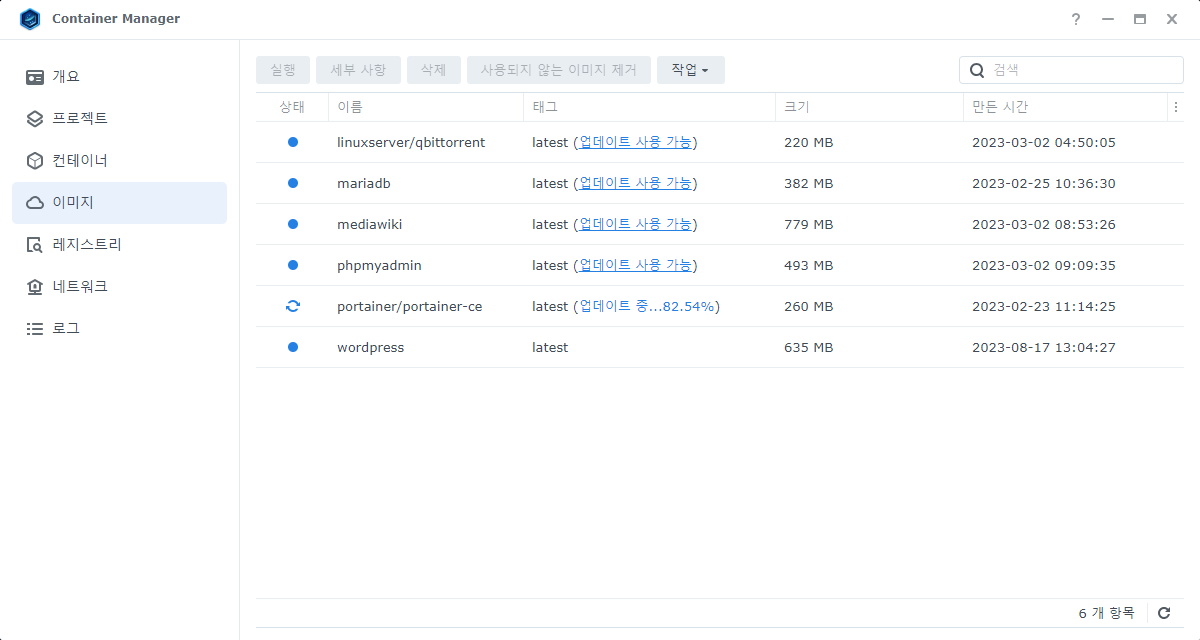Viewport: 1200px width, 640px height.
Task: Select the wordpress image name
Action: coord(371,347)
